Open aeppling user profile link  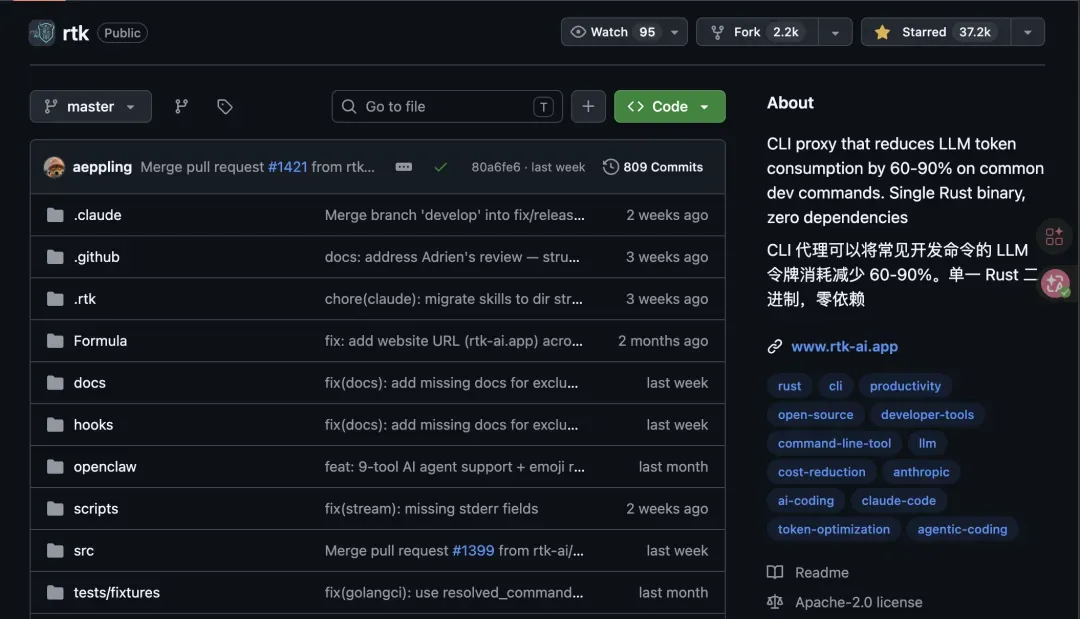(102, 167)
